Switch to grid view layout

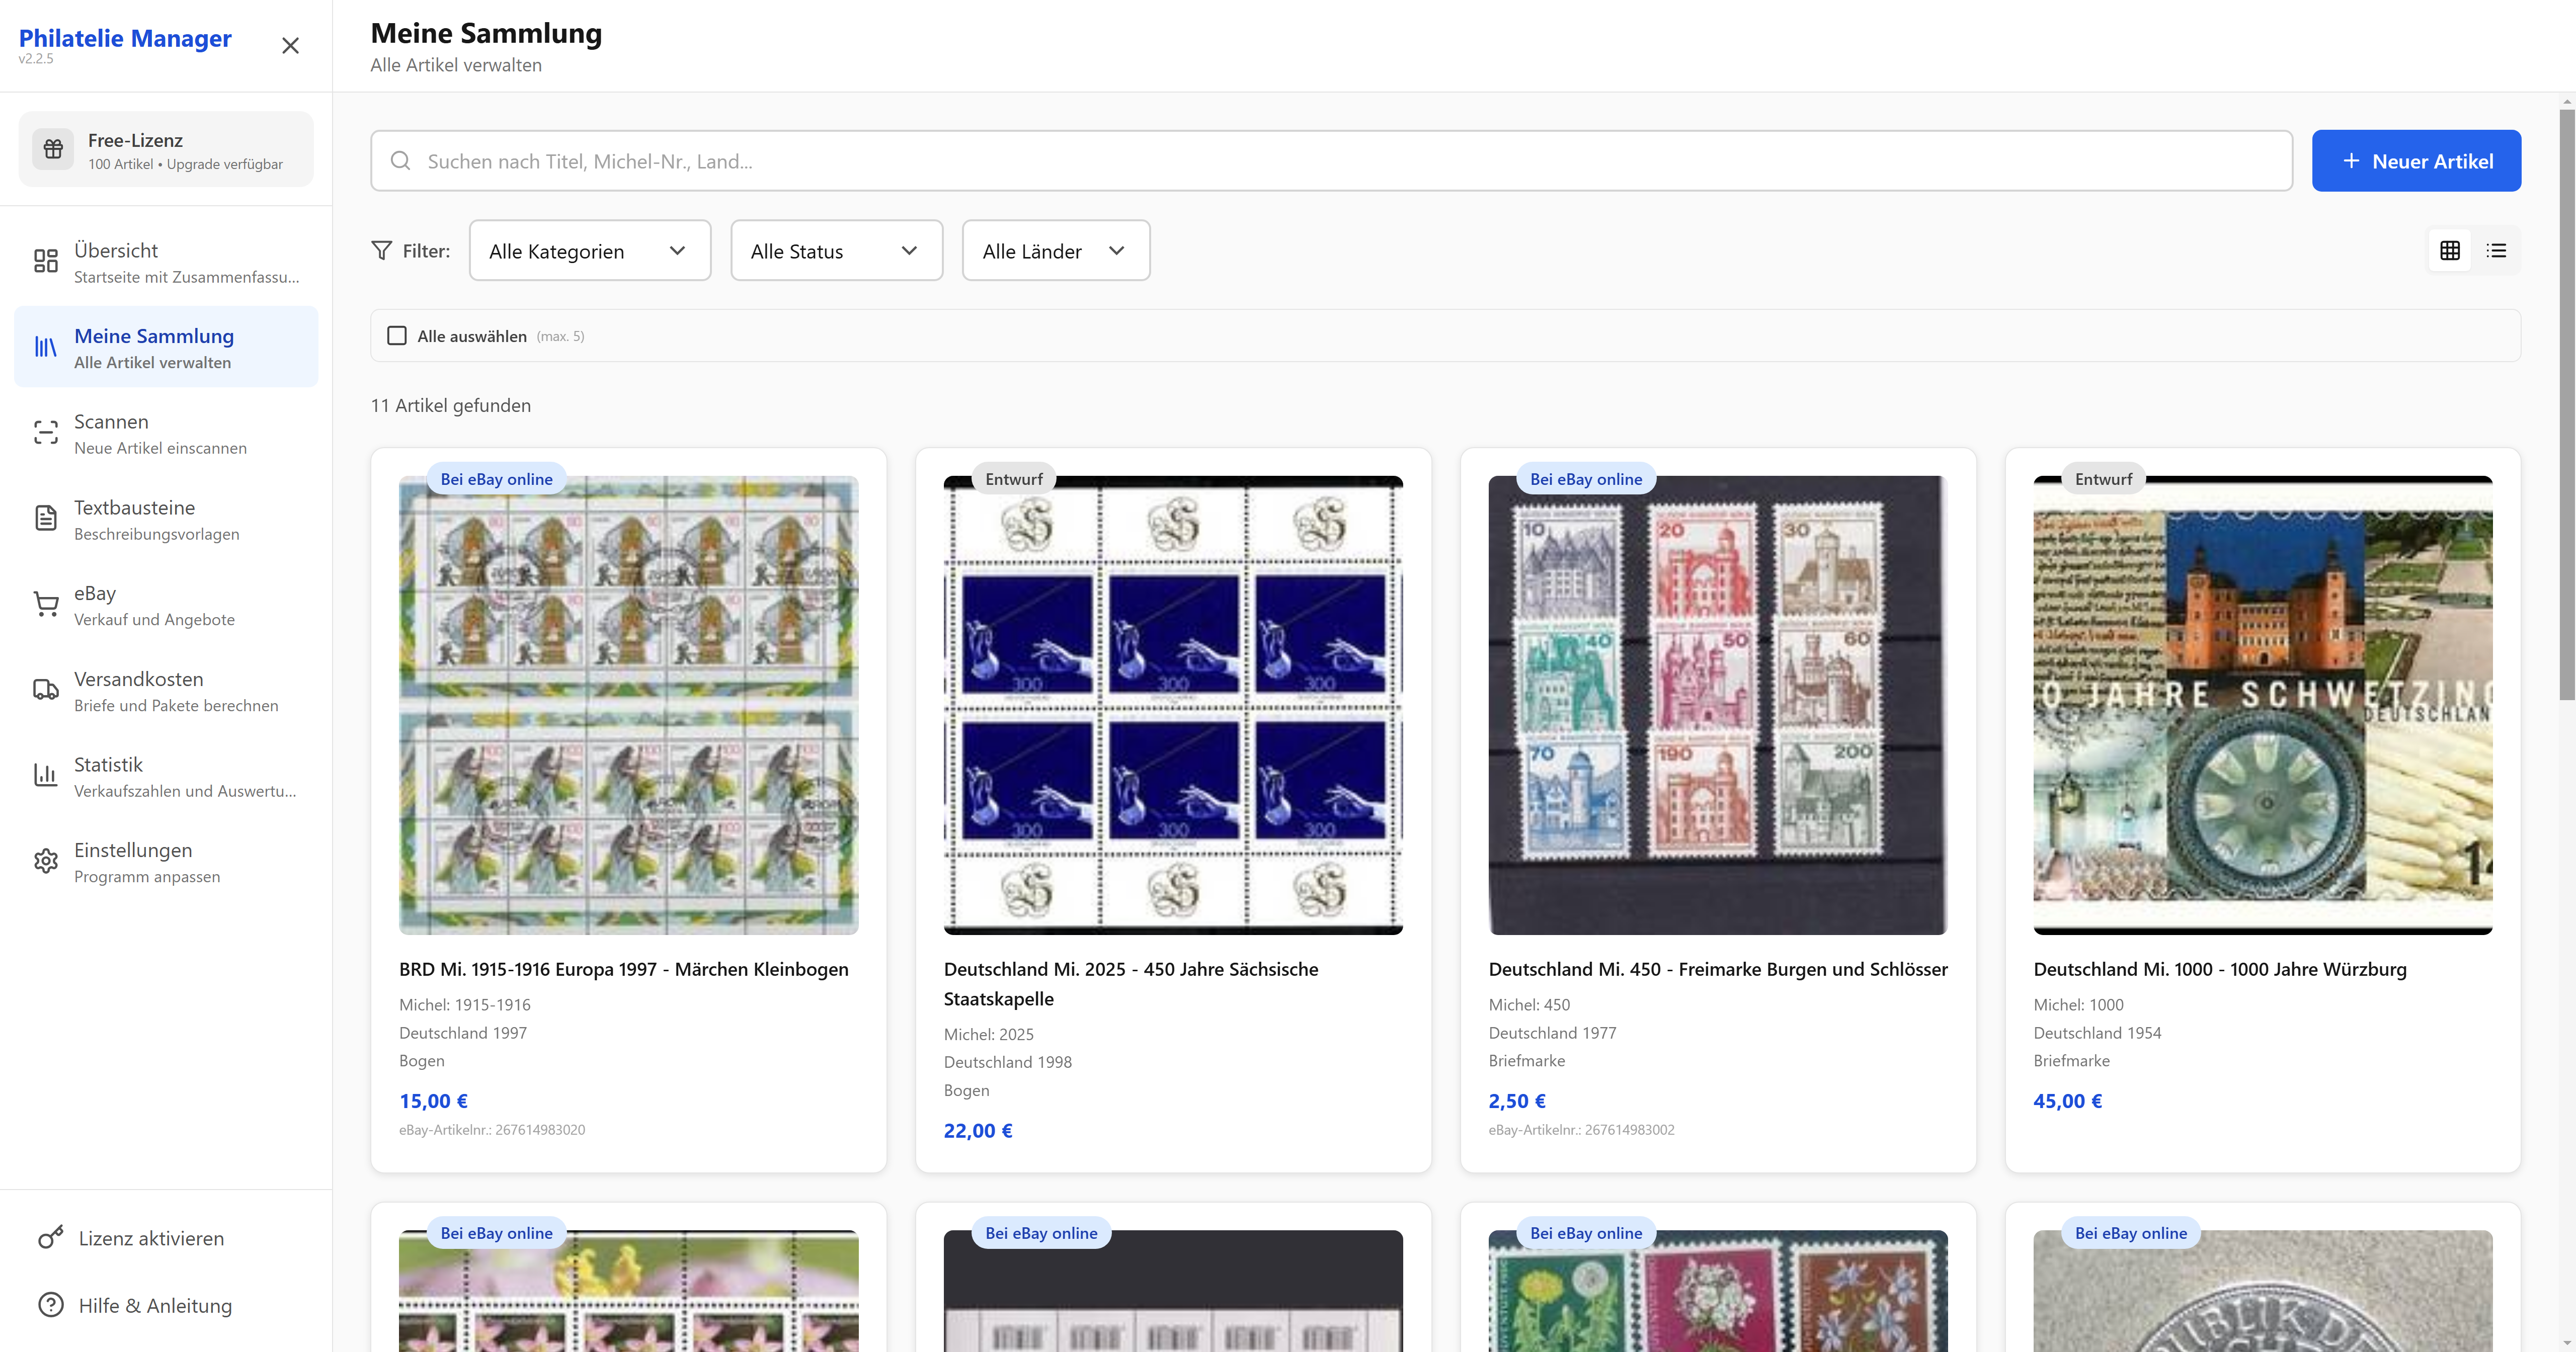click(x=2450, y=251)
